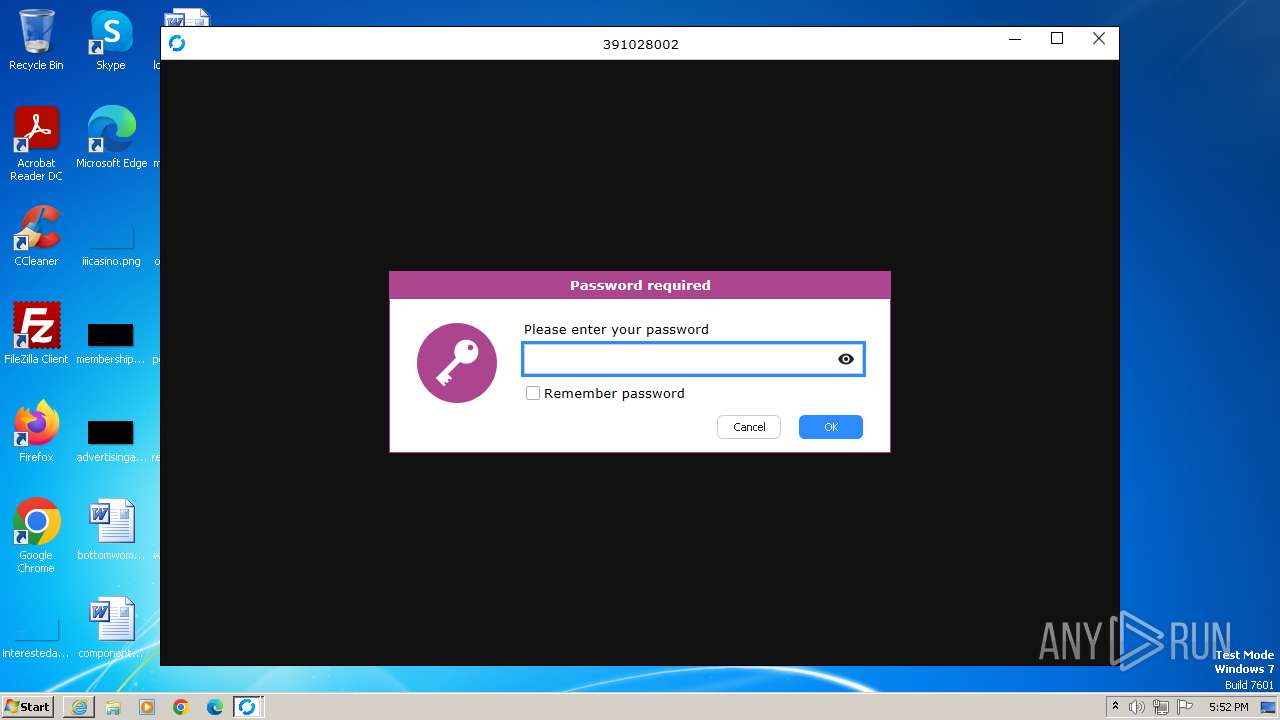Click the 391028002 window title
This screenshot has width=1280, height=720.
click(x=641, y=44)
